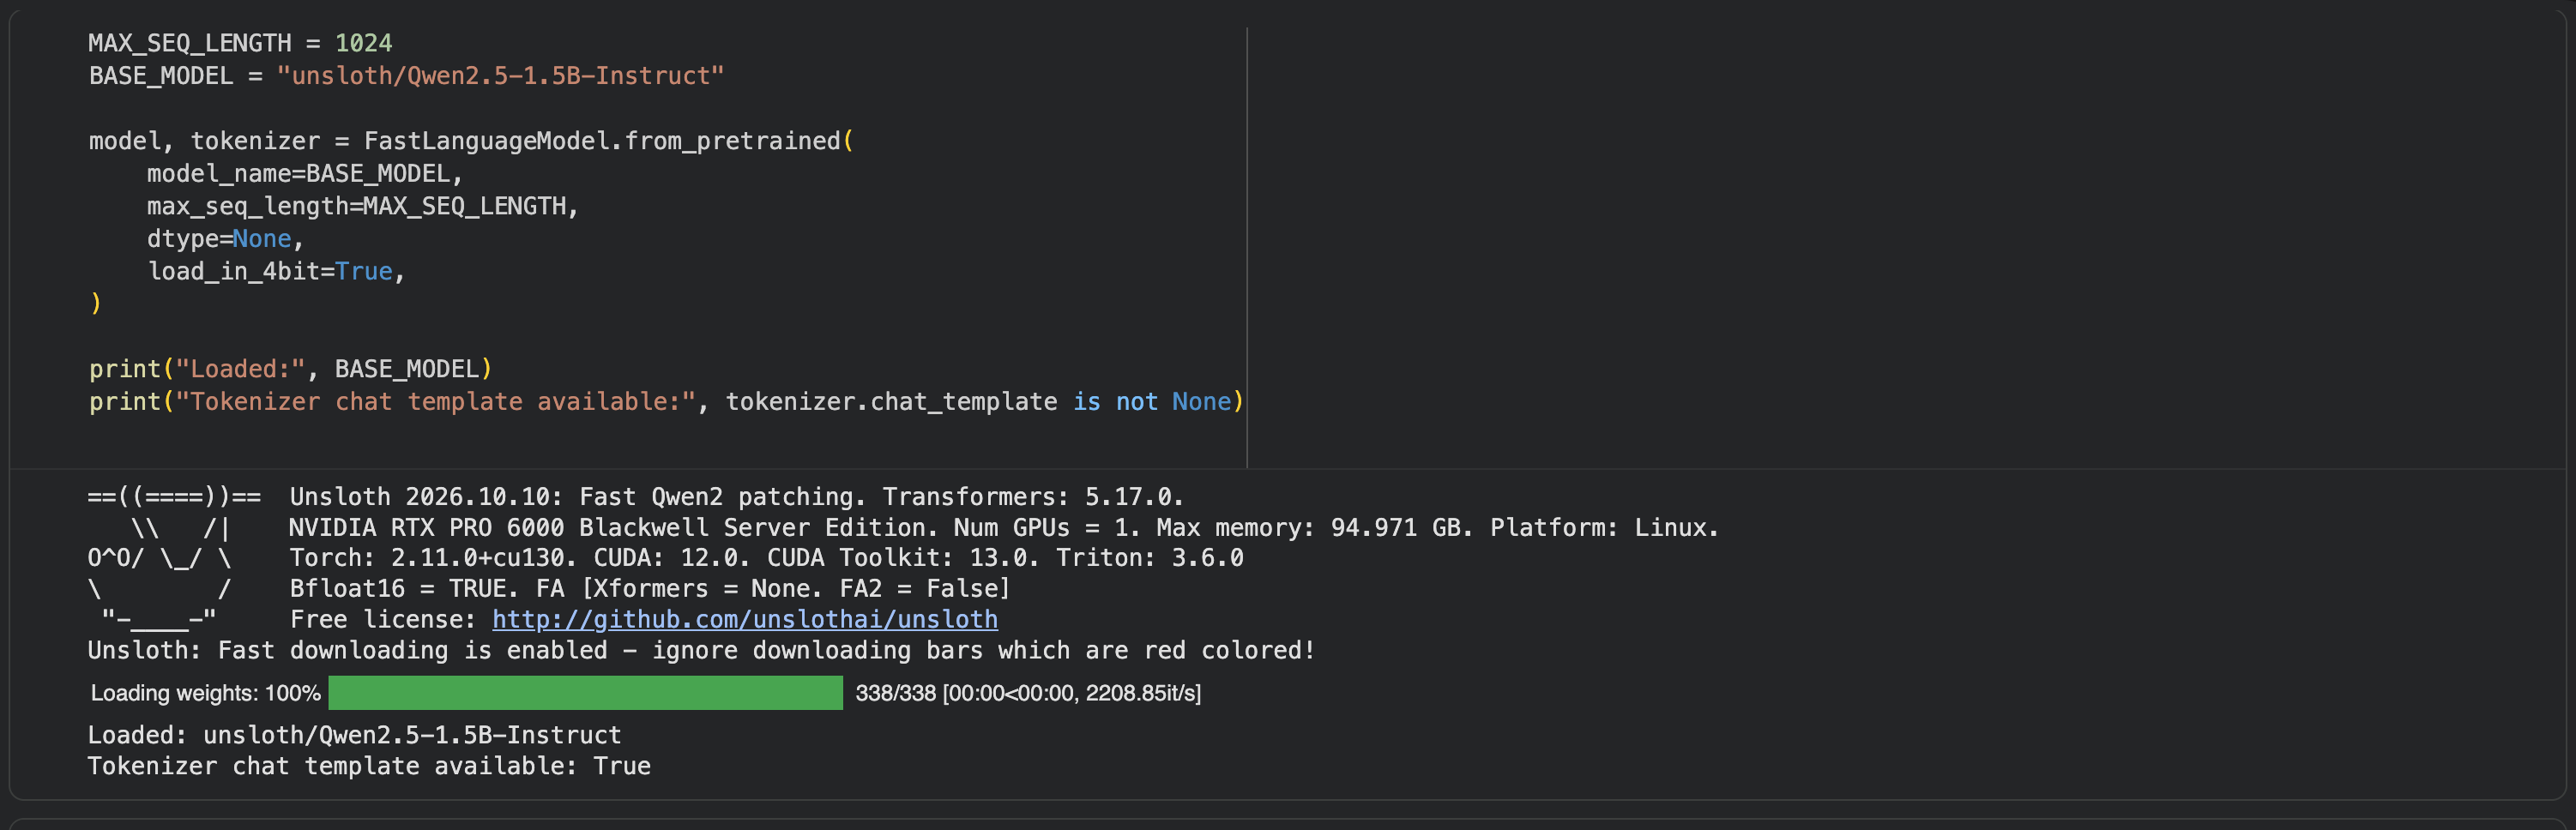Click the Loading weights: 100% label

(x=205, y=693)
